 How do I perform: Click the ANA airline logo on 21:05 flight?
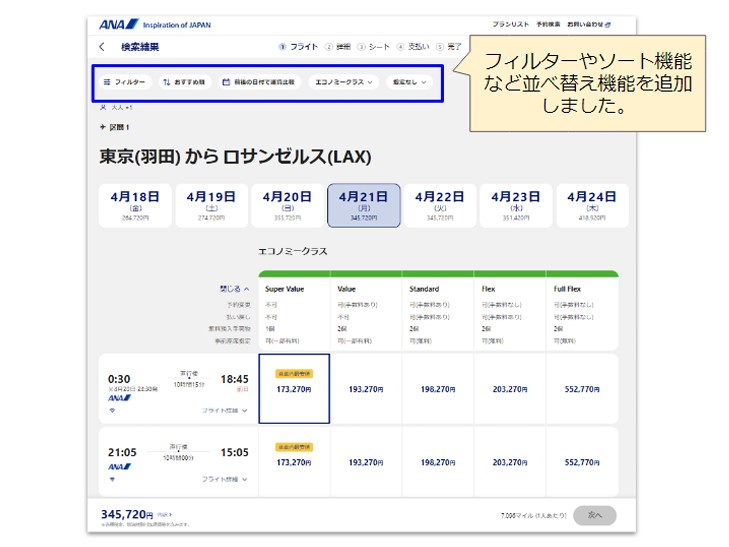119,467
